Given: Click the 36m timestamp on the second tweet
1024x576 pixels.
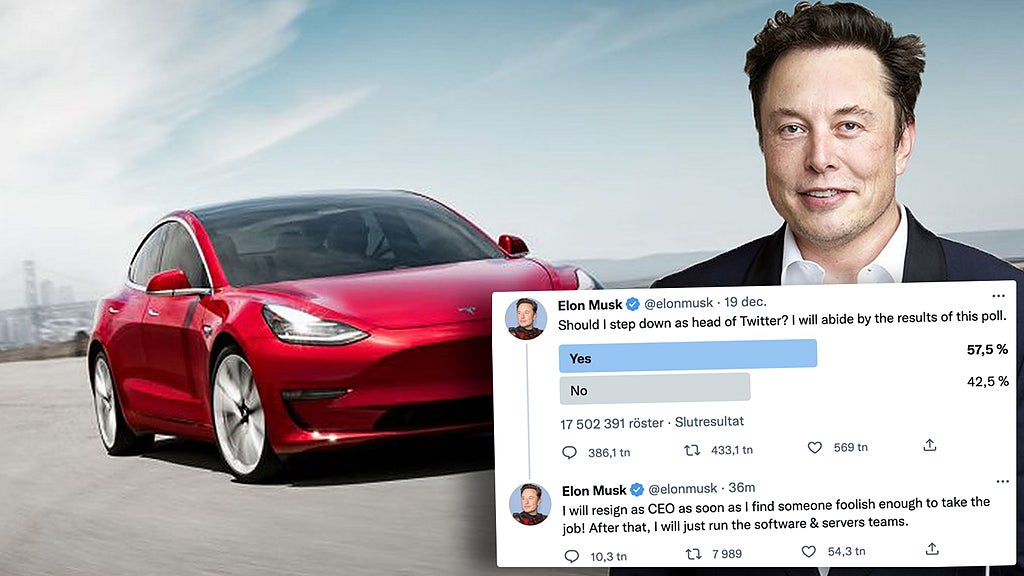Looking at the screenshot, I should pos(742,487).
